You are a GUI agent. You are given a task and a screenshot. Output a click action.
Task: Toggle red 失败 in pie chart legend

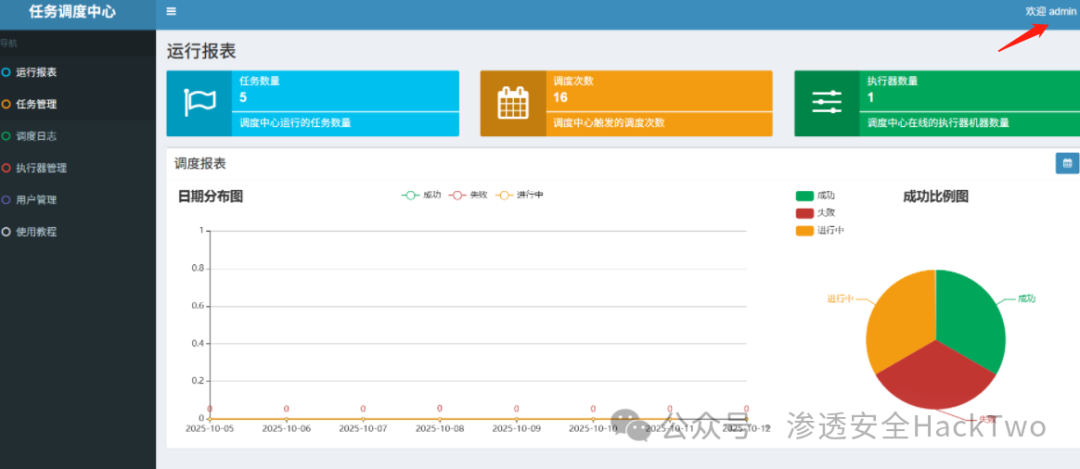(816, 213)
